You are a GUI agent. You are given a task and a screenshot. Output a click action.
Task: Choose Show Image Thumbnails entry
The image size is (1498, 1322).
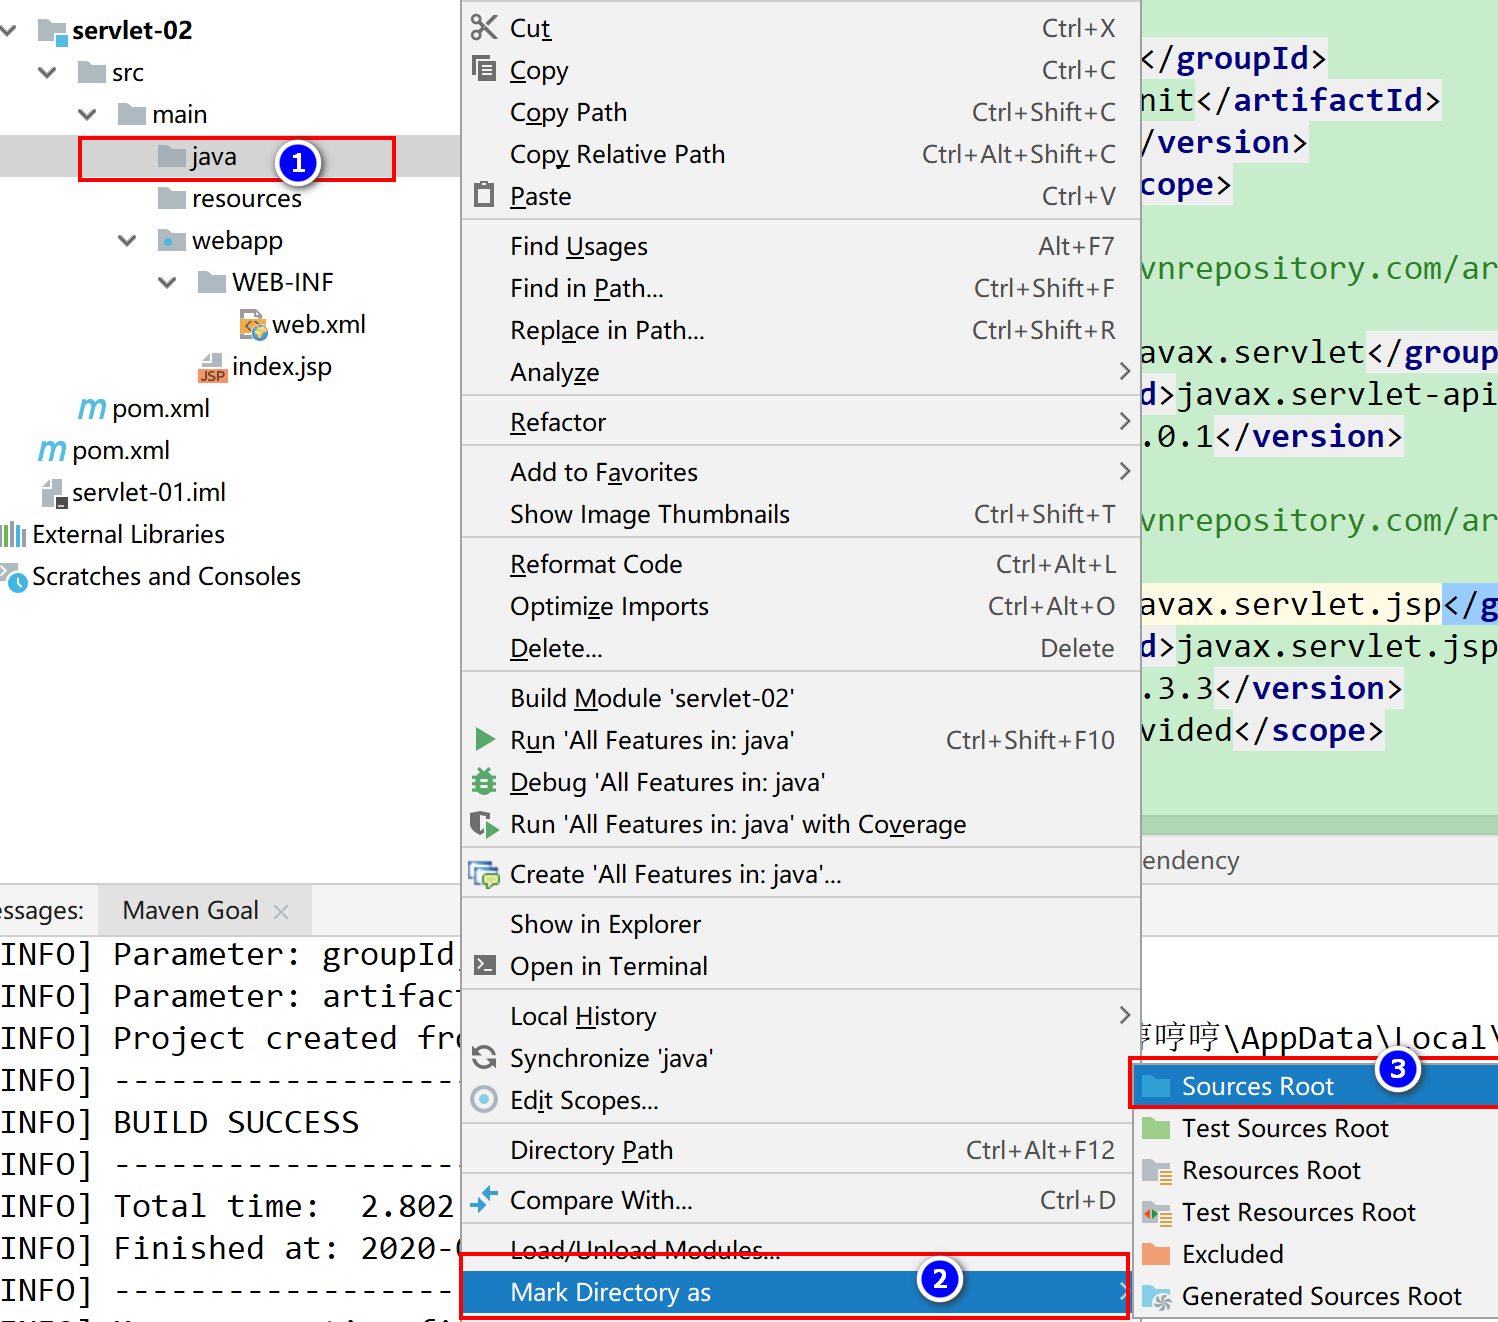click(x=800, y=514)
